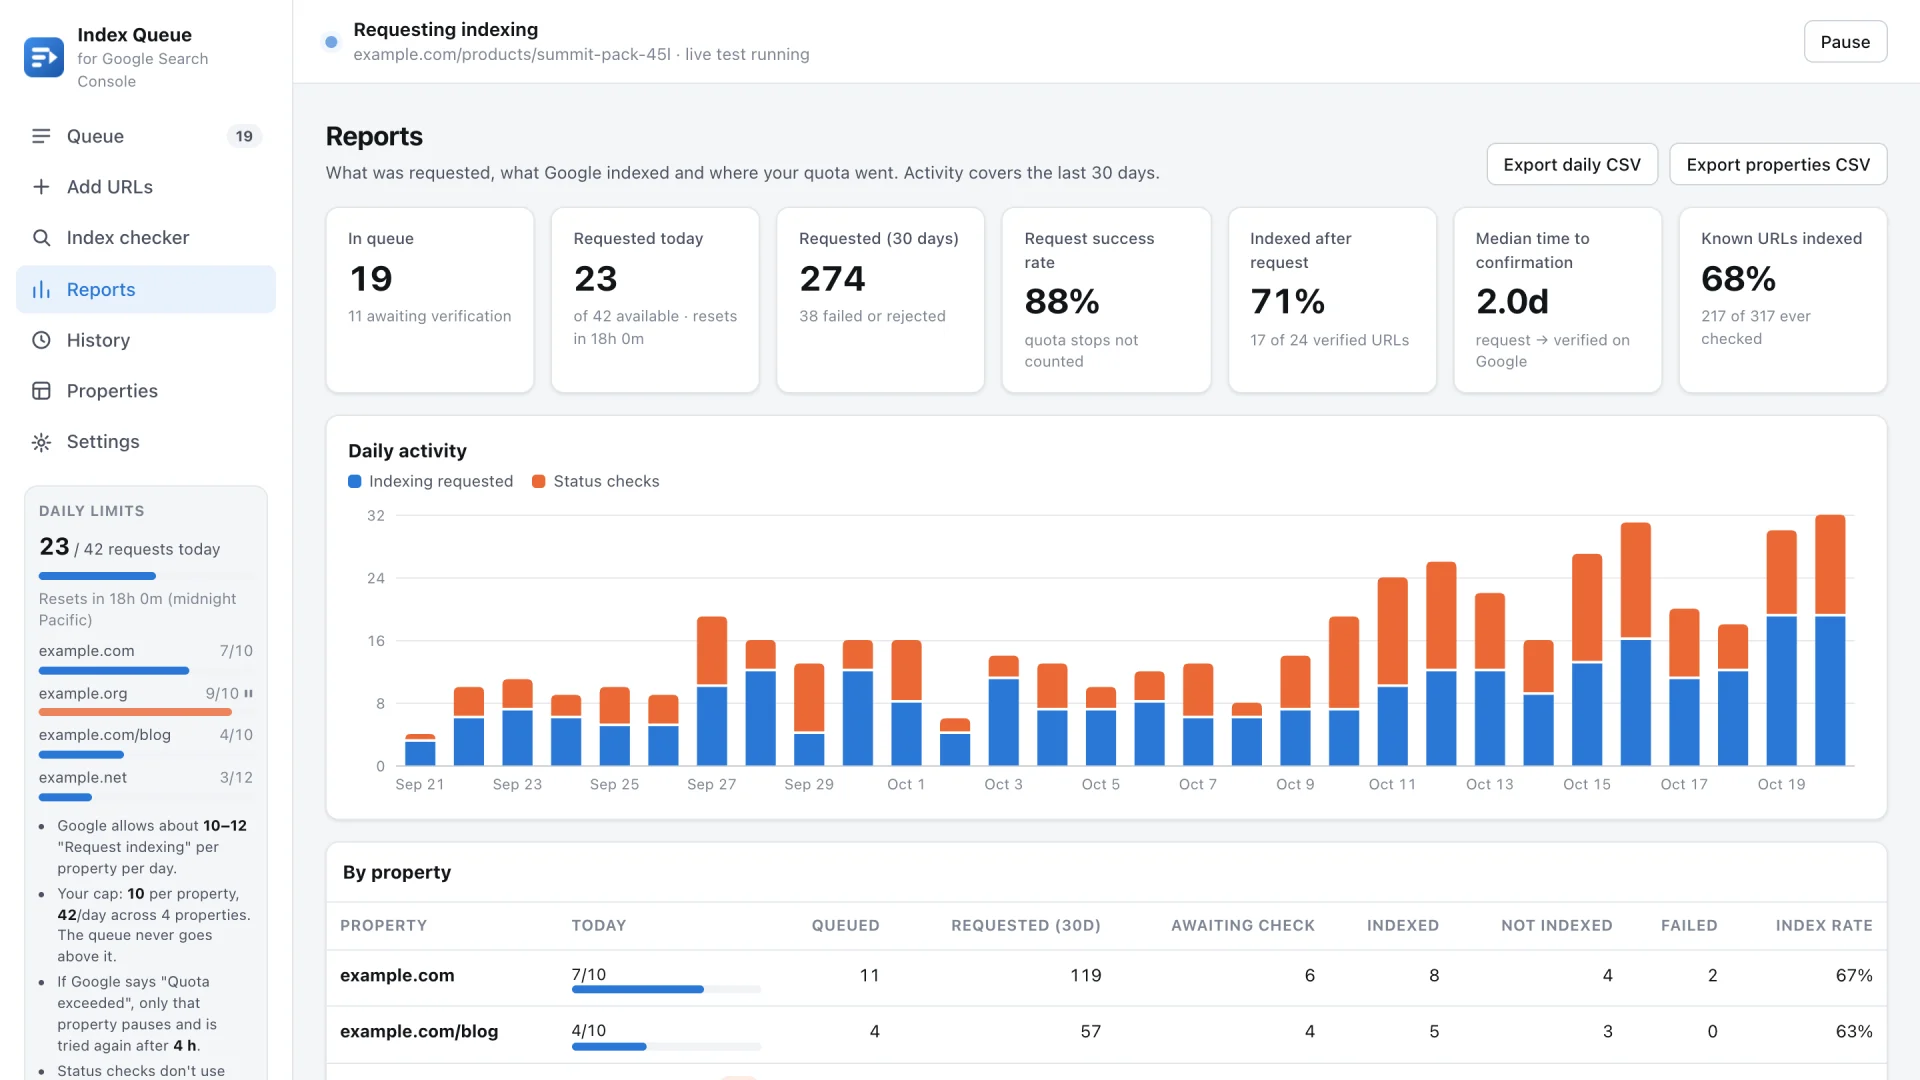The width and height of the screenshot is (1920, 1080).
Task: Click the example.com 7/10 progress bar in table
Action: coord(666,989)
